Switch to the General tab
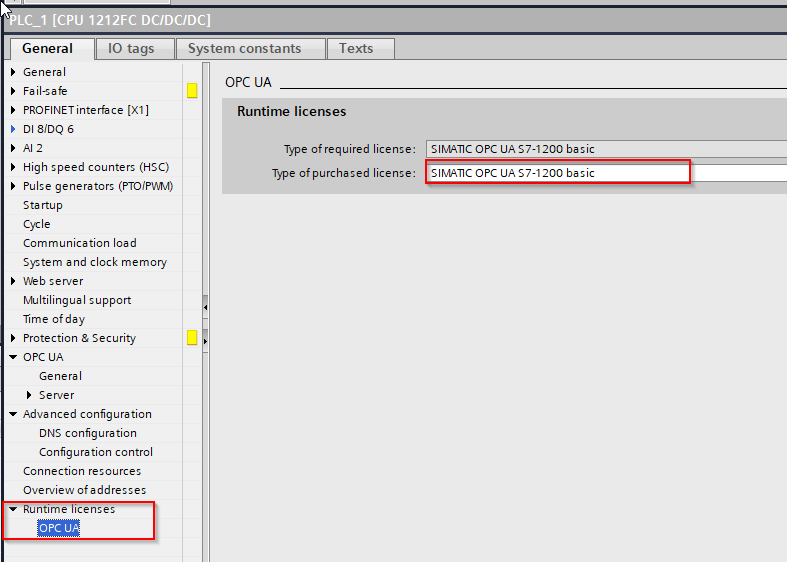The image size is (787, 562). pyautogui.click(x=51, y=49)
